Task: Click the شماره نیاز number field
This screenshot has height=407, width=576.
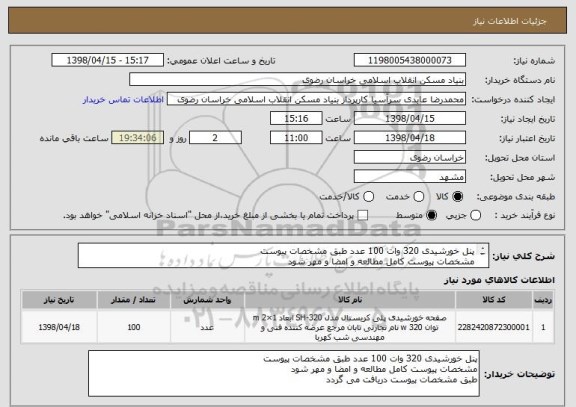Action: [410, 60]
